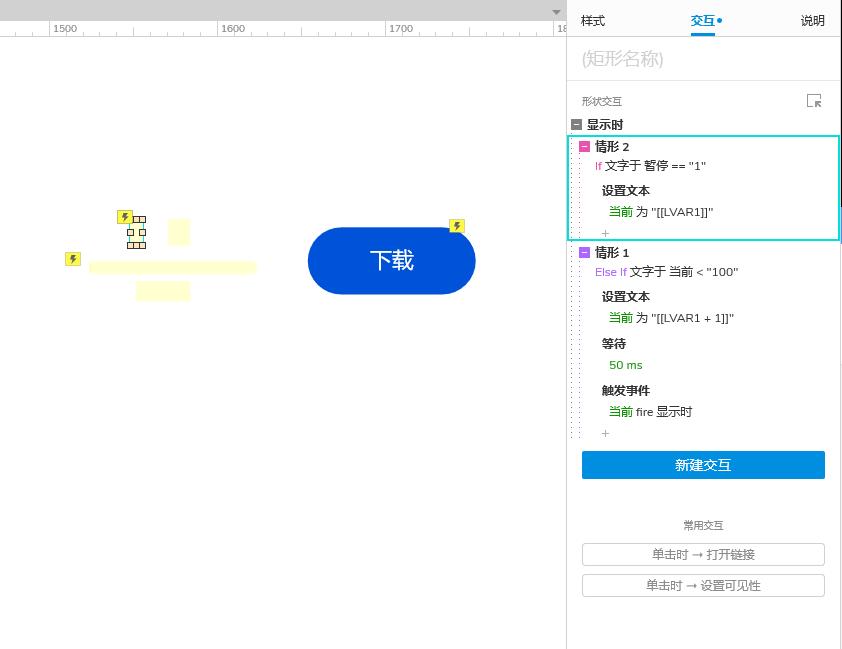Select the lower pale yellow rectangle widget
Viewport: 842px width, 649px height.
[x=163, y=290]
